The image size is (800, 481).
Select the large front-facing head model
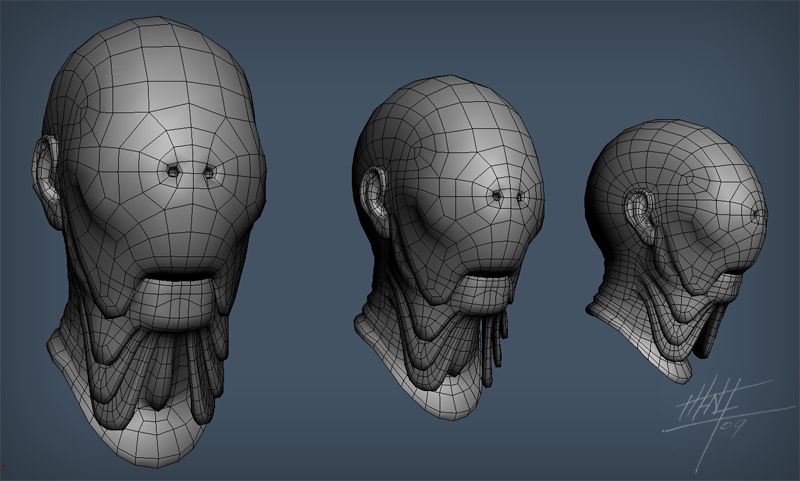(148, 242)
